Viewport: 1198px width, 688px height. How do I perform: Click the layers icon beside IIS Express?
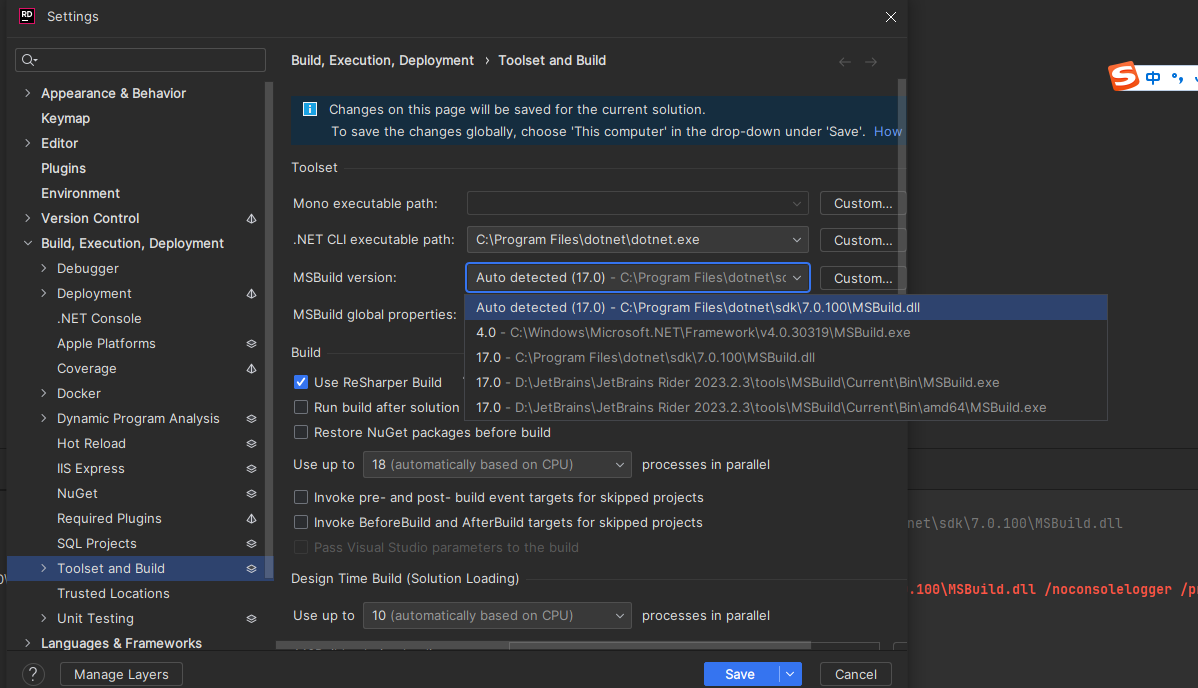tap(251, 469)
